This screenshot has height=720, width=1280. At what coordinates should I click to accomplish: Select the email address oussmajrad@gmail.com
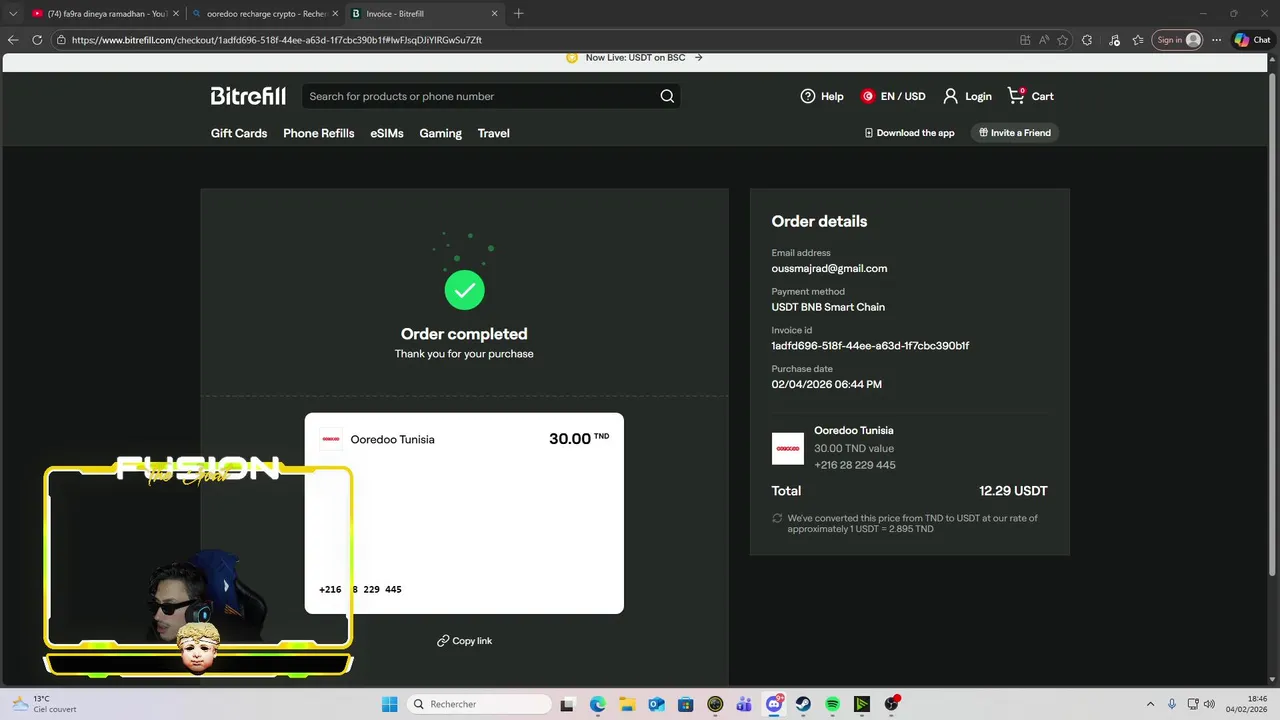(x=829, y=268)
